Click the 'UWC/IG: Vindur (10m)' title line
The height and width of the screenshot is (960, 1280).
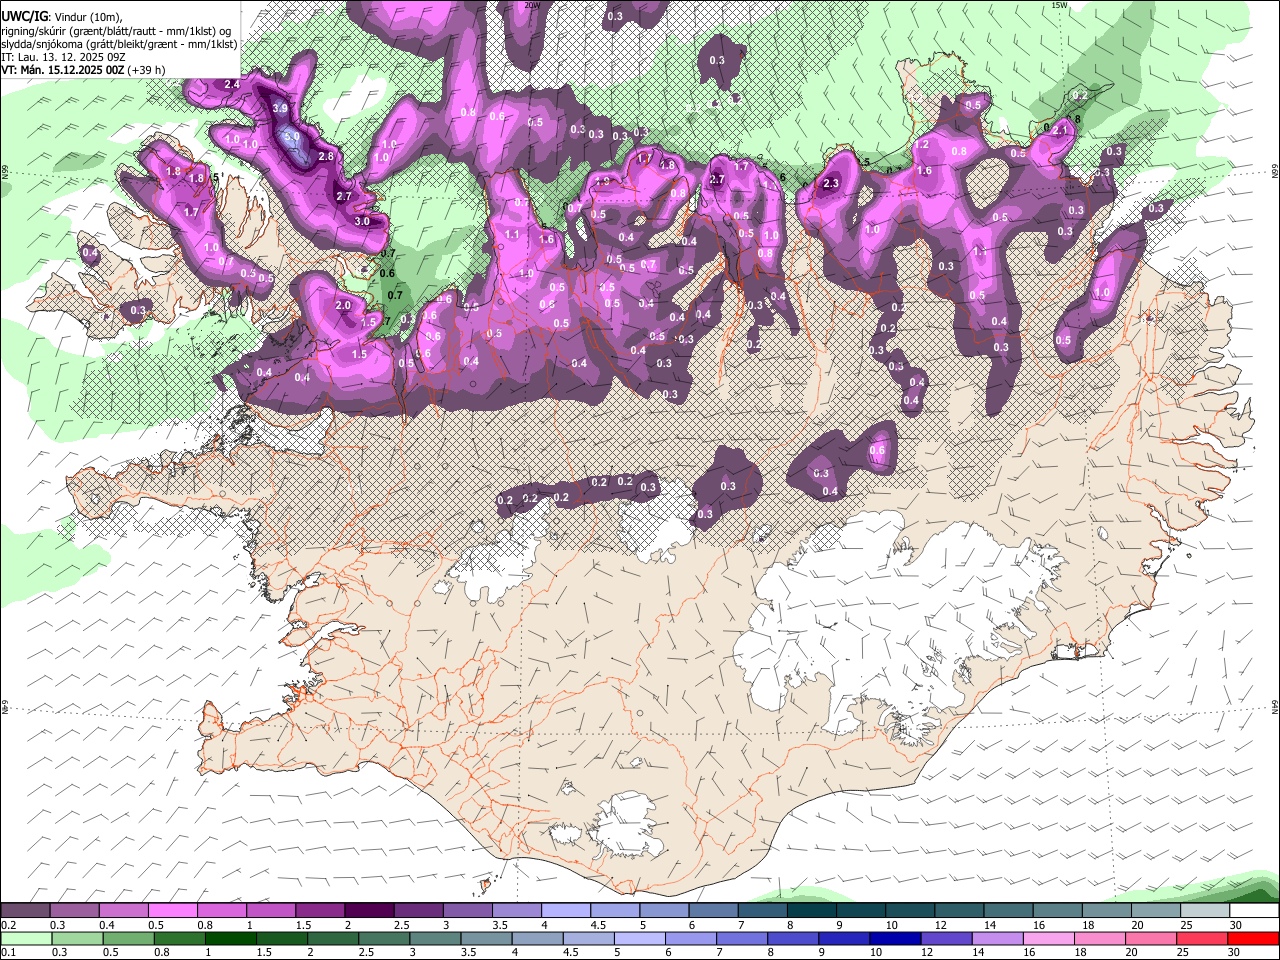[62, 16]
